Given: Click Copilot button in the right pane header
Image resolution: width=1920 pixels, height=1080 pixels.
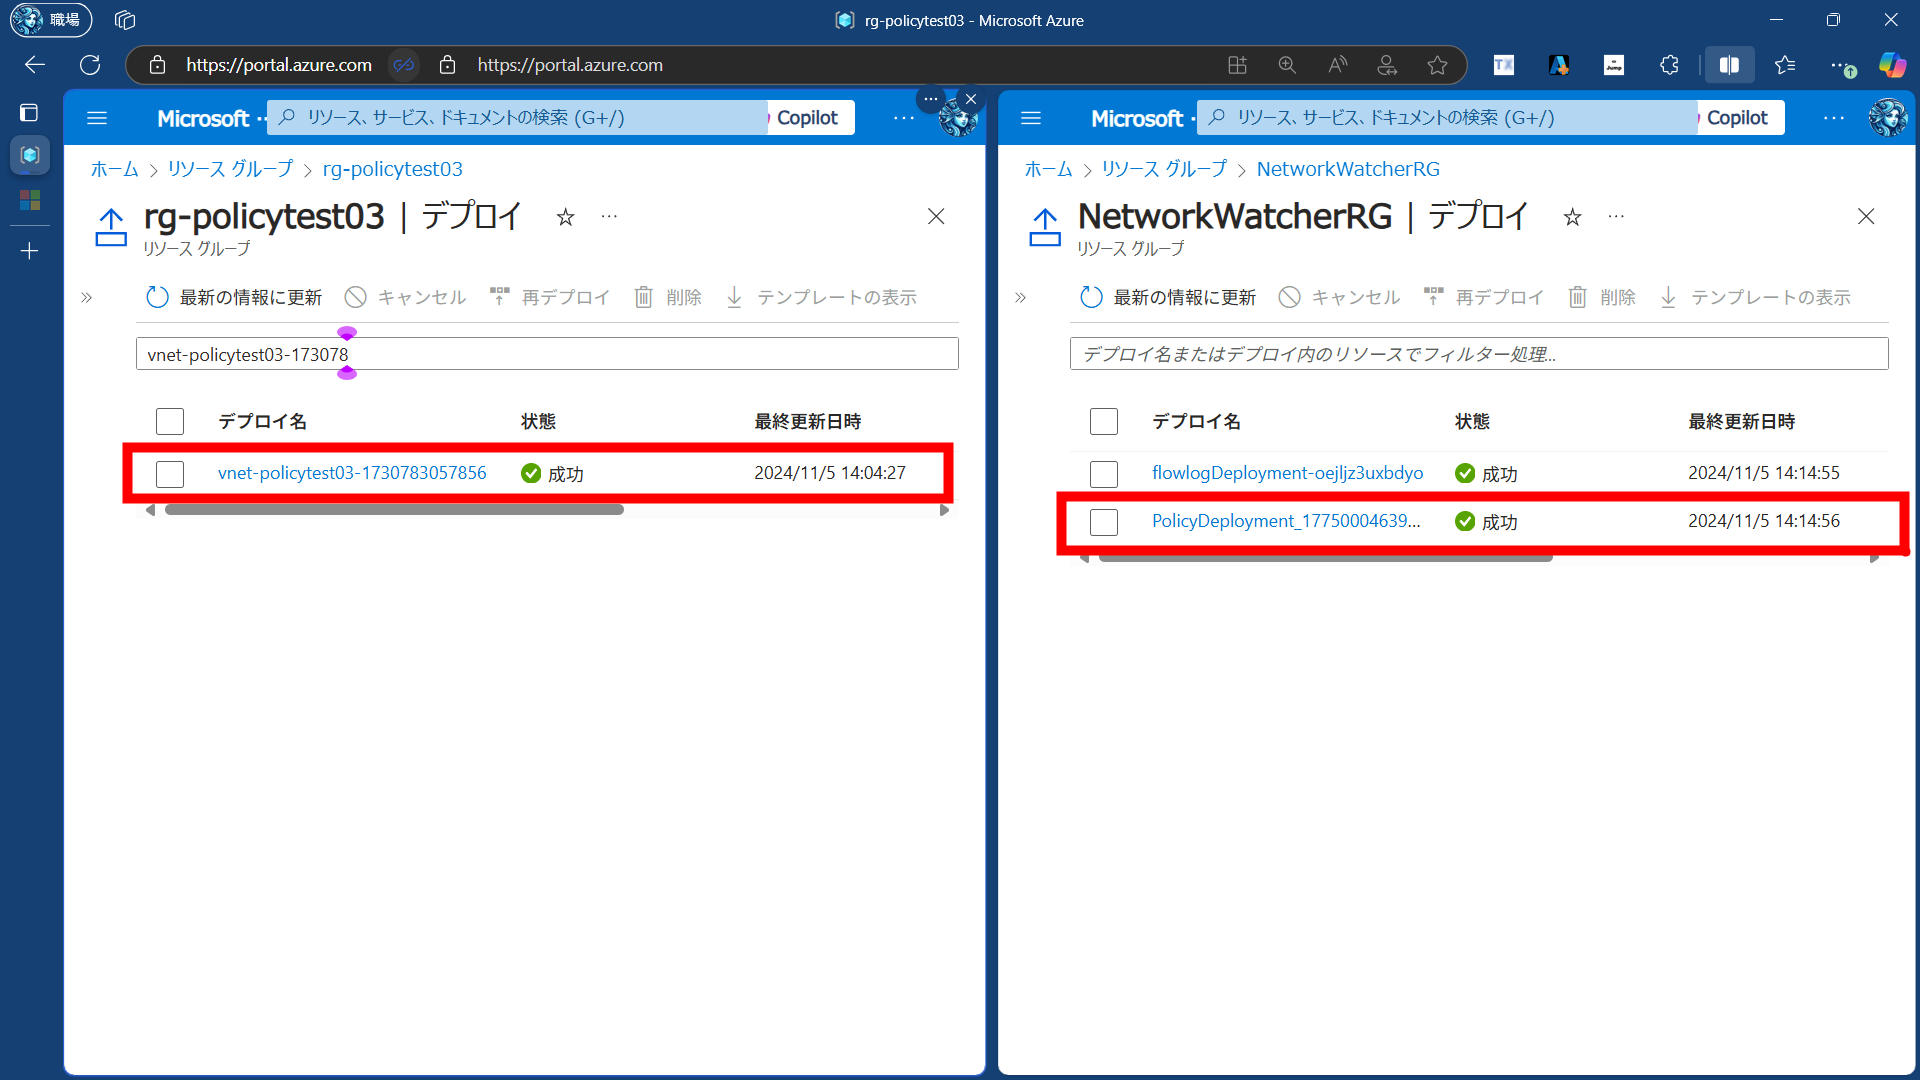Looking at the screenshot, I should 1737,118.
